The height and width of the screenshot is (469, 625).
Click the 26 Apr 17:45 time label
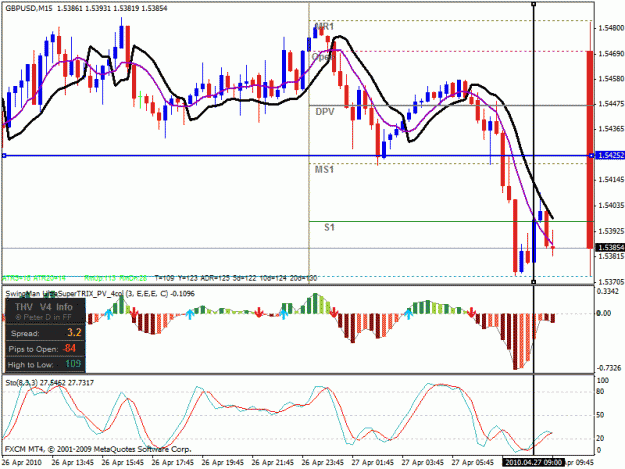click(x=173, y=463)
